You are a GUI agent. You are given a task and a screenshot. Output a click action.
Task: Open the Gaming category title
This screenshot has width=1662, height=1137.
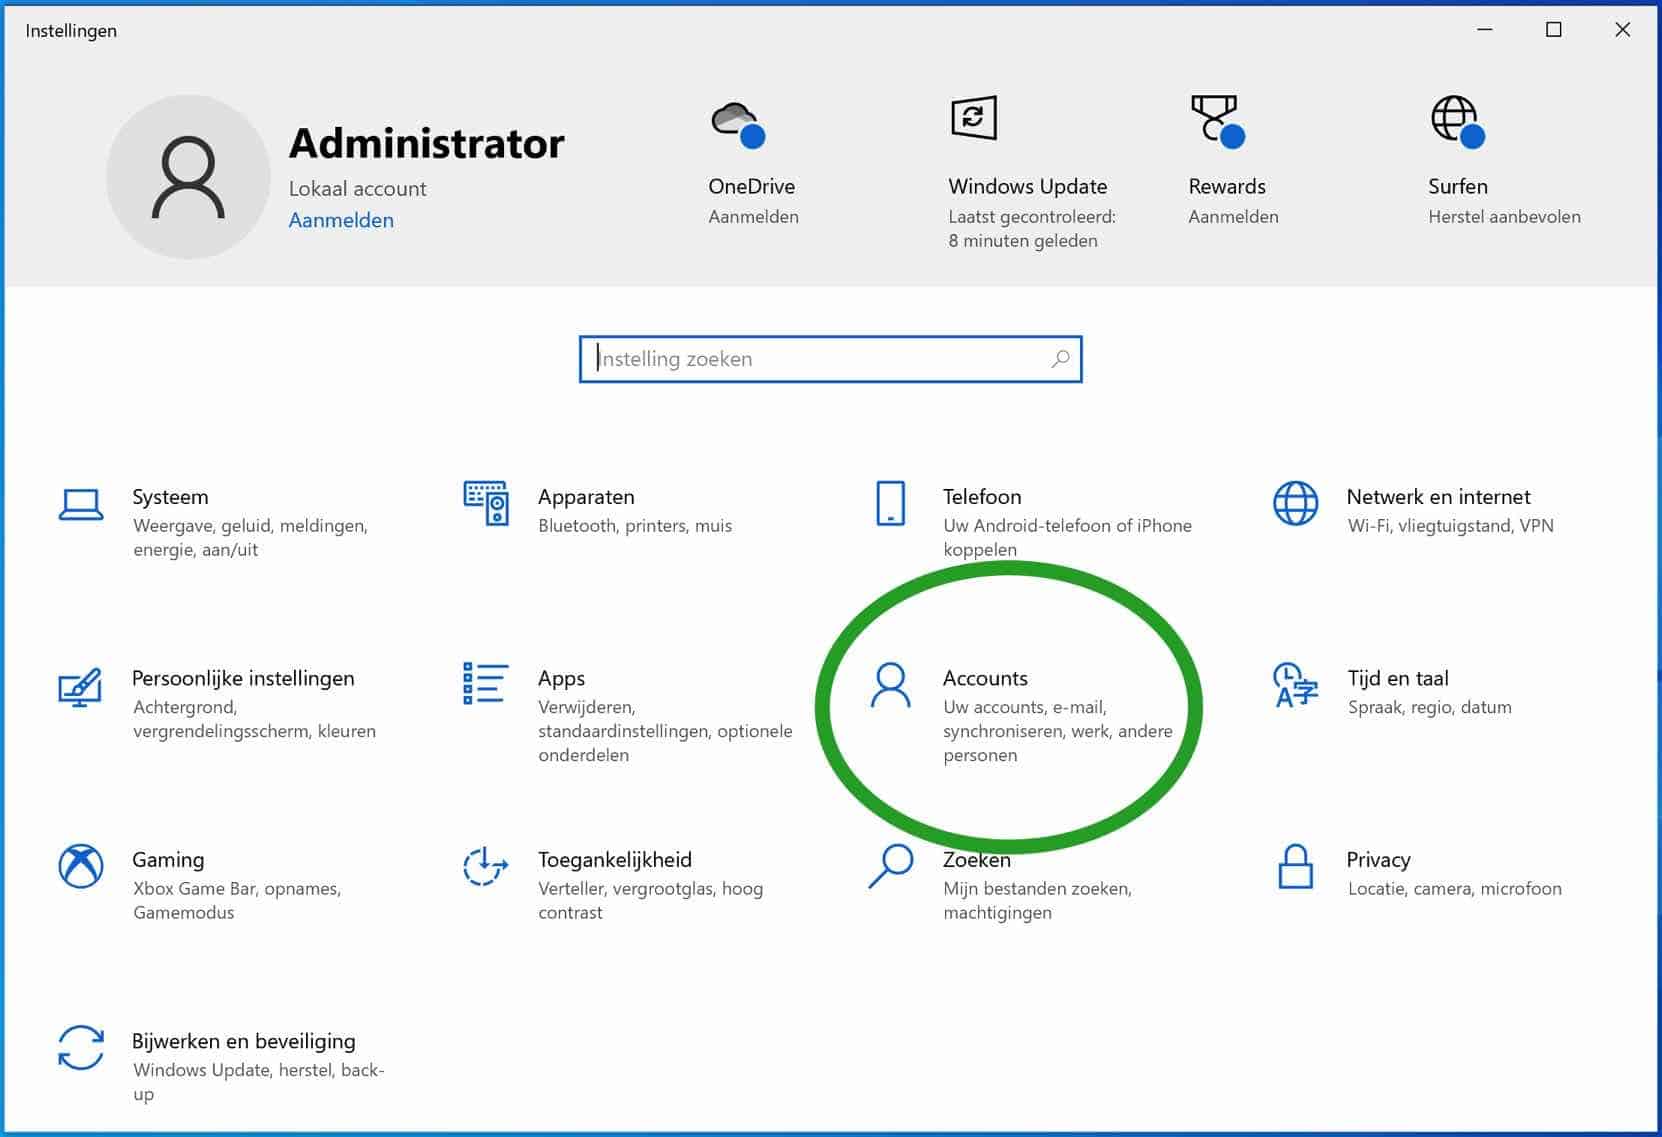coord(168,860)
